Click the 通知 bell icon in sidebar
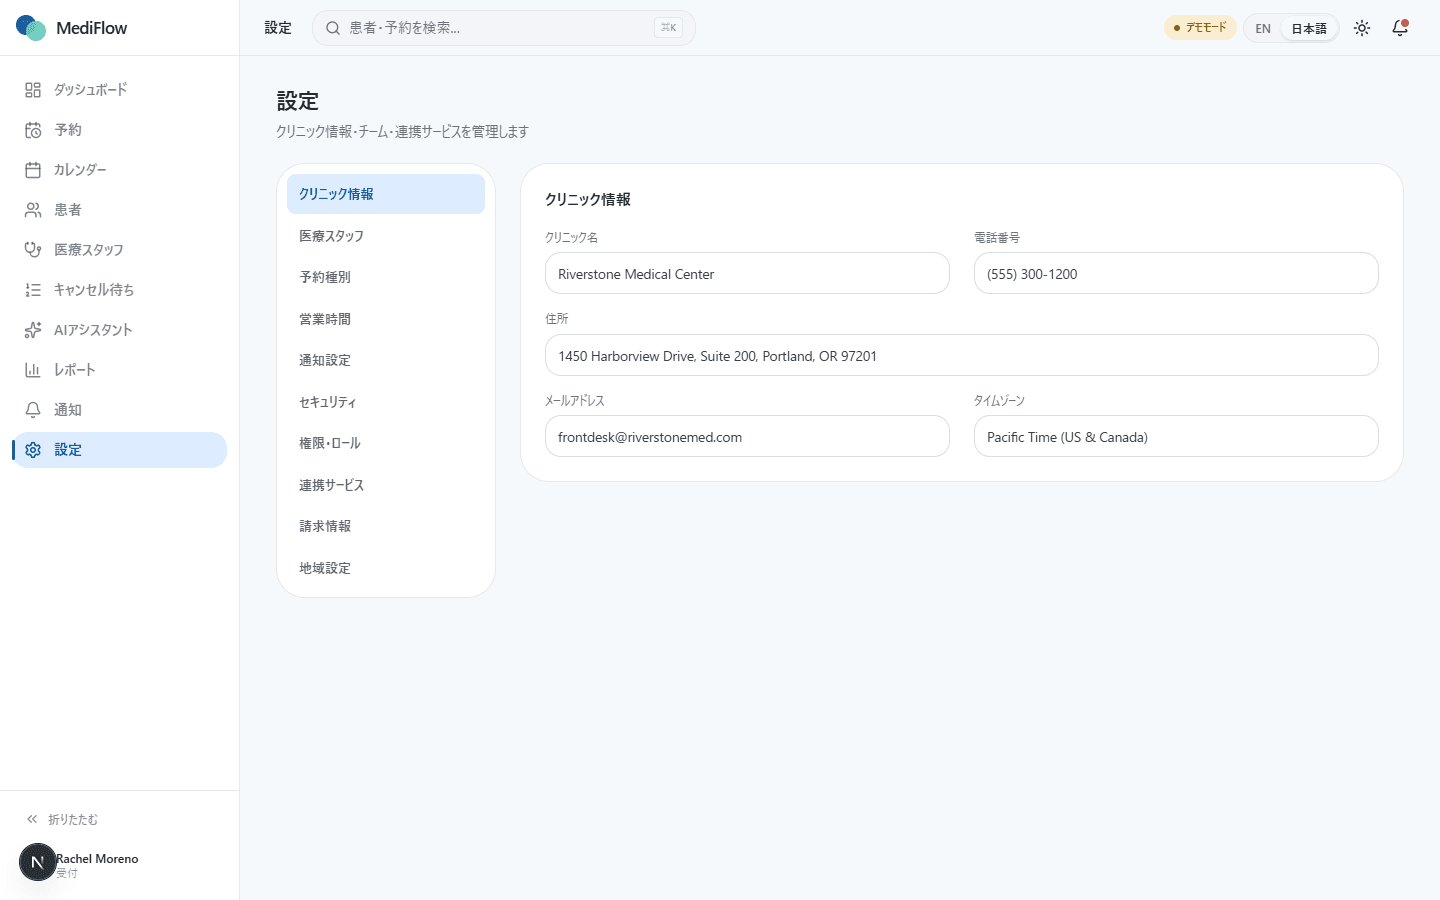This screenshot has height=900, width=1440. 33,410
